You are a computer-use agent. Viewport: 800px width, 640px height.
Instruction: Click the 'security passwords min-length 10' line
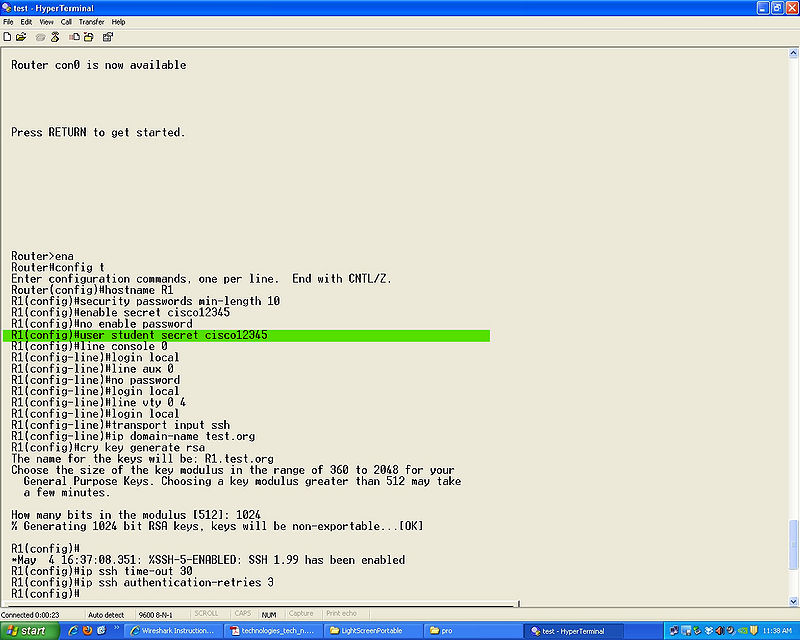coord(145,301)
